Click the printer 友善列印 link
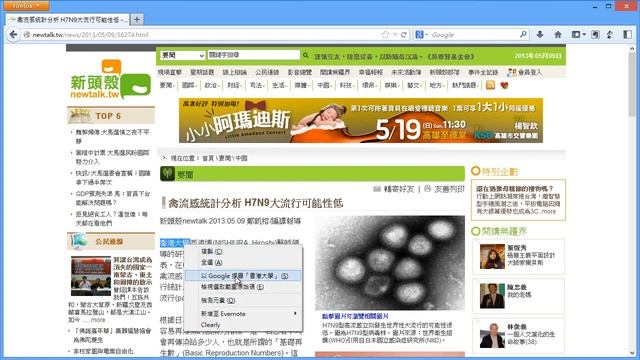The width and height of the screenshot is (640, 360). (444, 189)
